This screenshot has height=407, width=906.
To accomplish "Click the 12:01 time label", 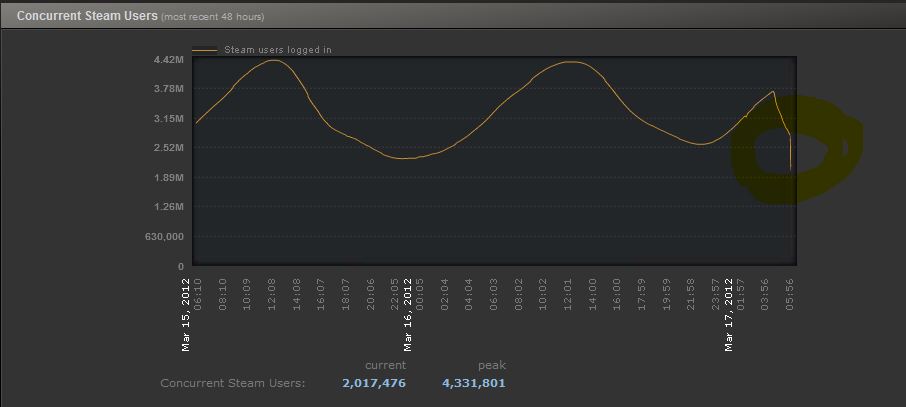I will pyautogui.click(x=567, y=295).
